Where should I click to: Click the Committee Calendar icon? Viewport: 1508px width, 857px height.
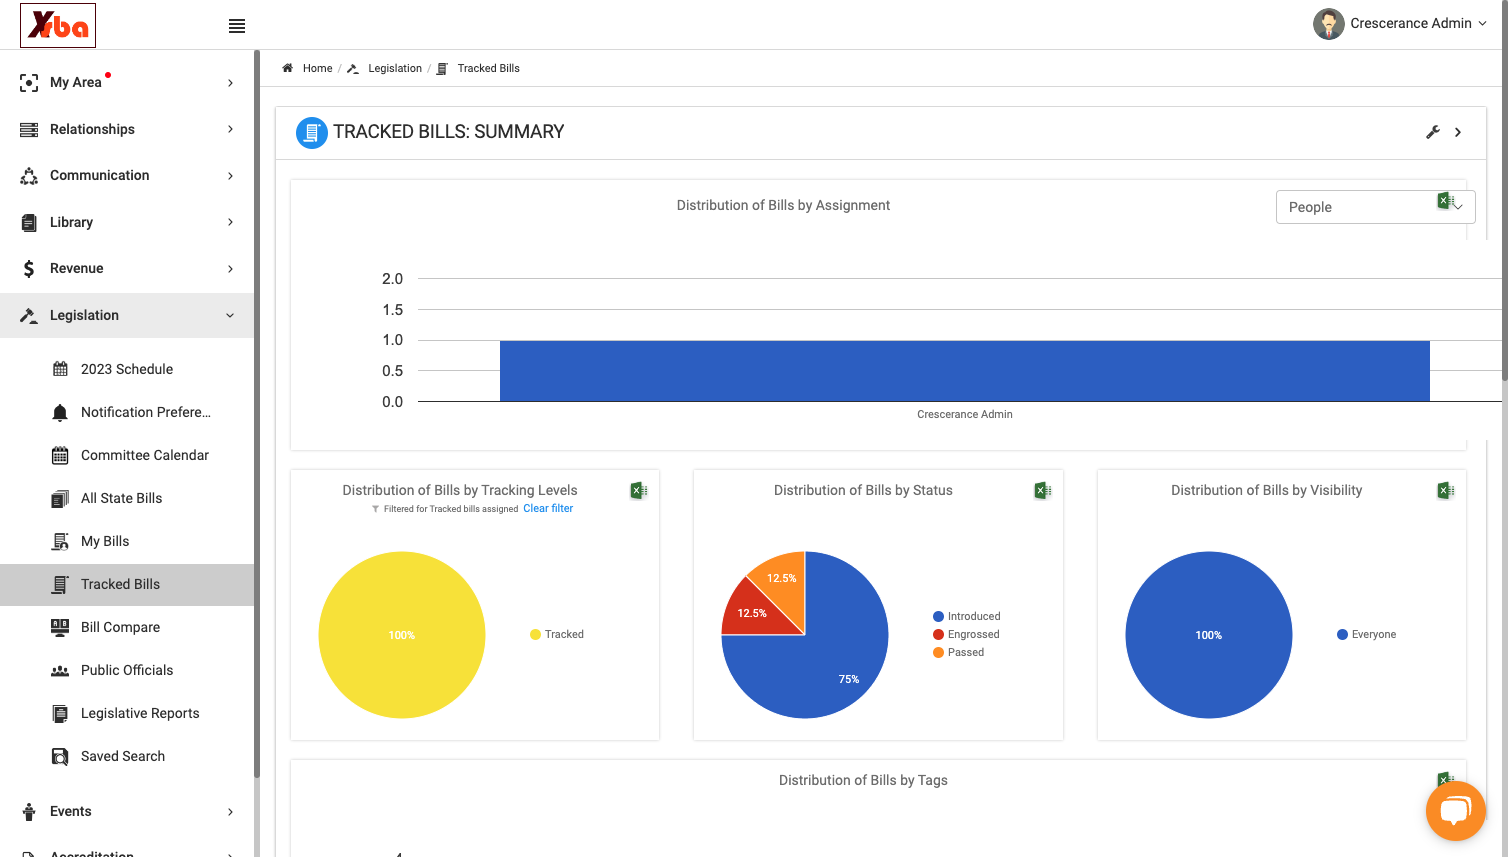click(x=60, y=456)
